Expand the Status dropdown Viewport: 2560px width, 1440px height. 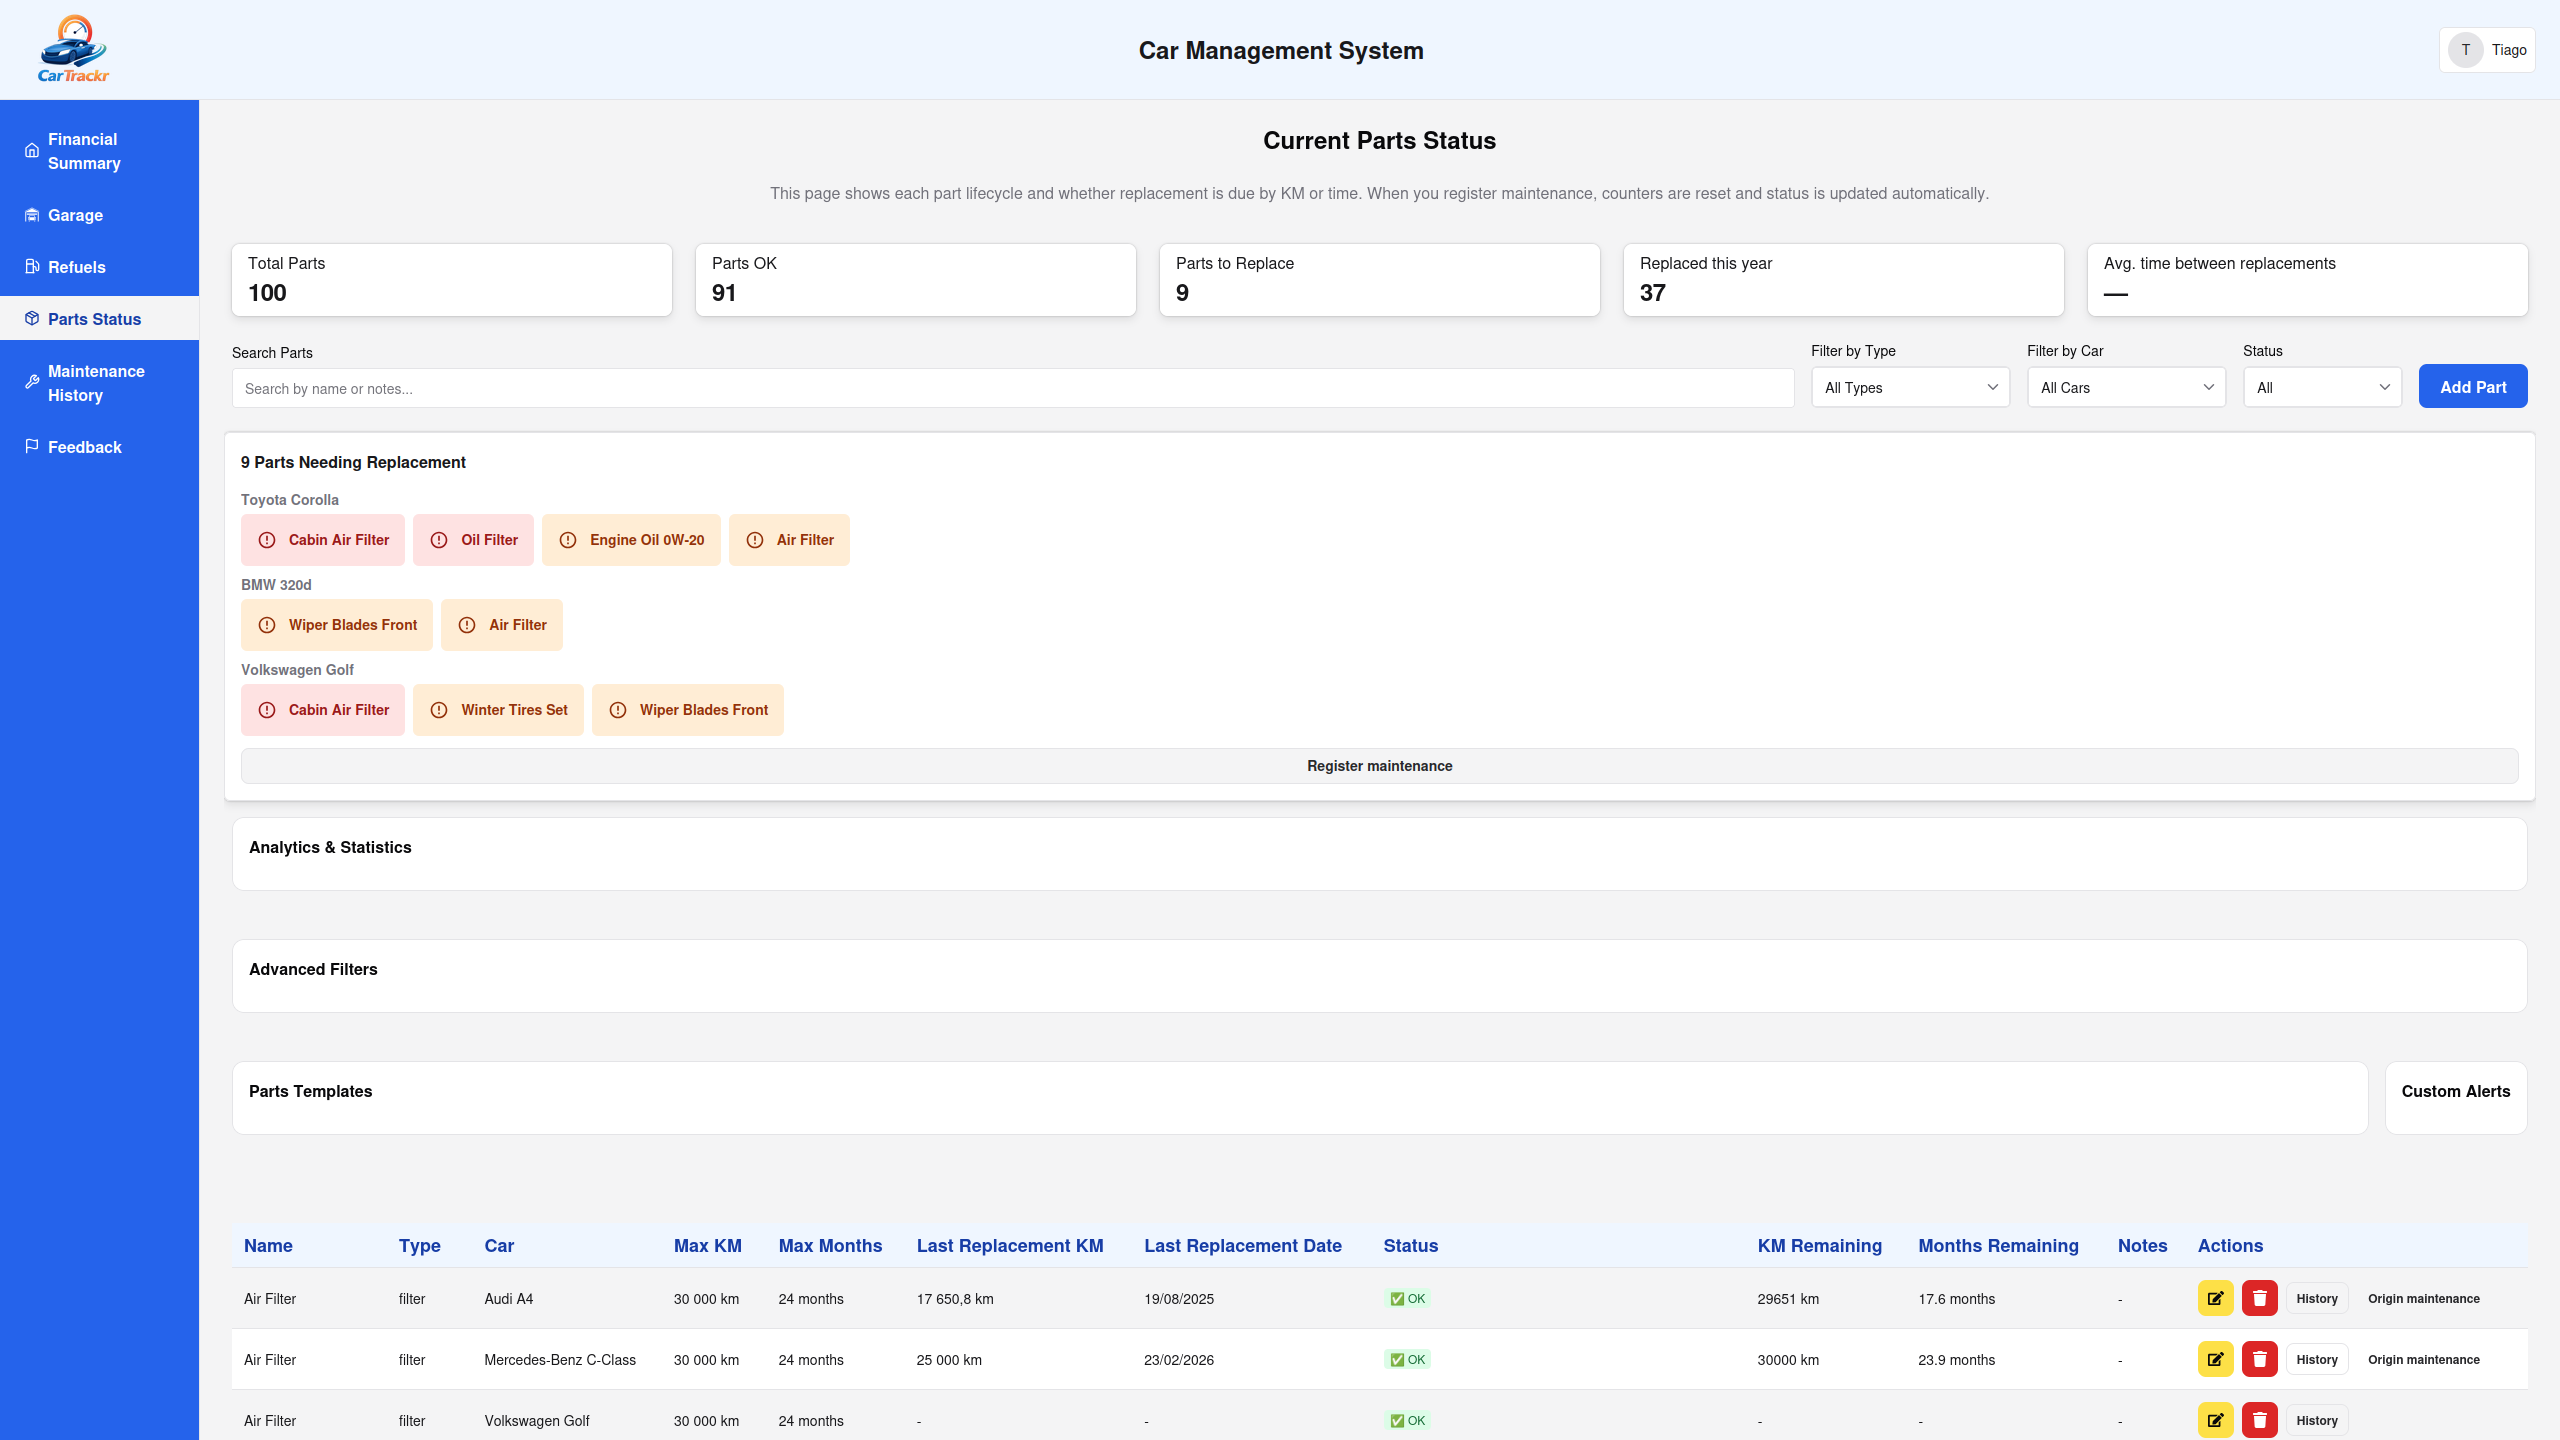point(2322,387)
